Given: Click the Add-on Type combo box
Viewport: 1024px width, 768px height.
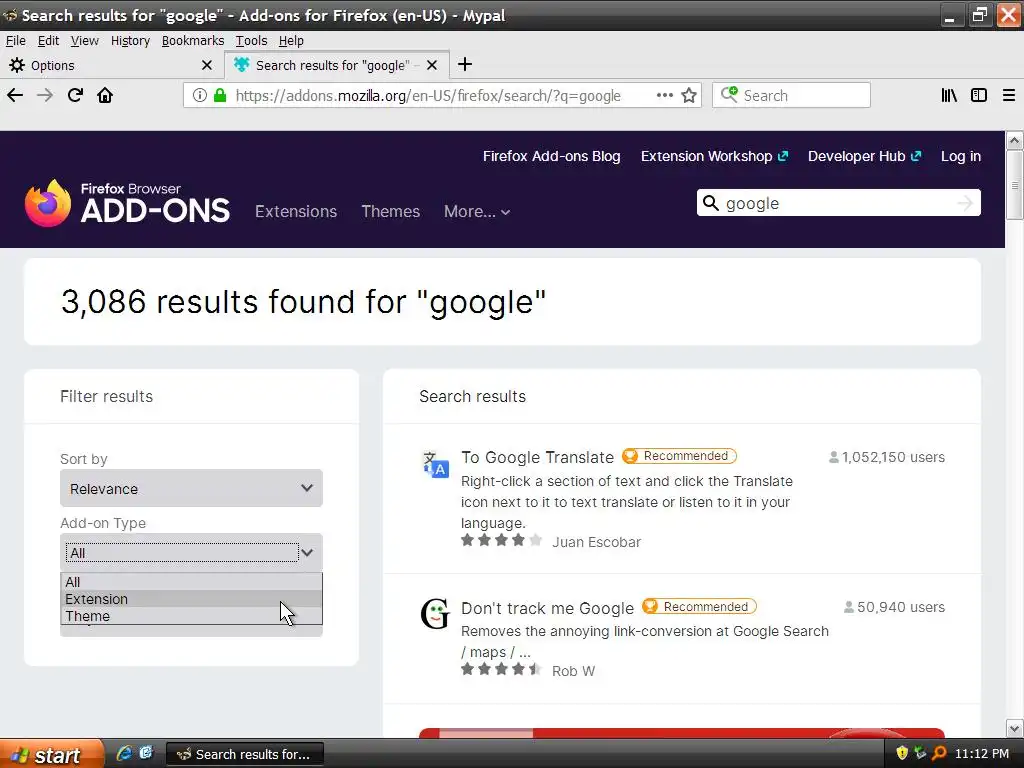Looking at the screenshot, I should click(191, 552).
